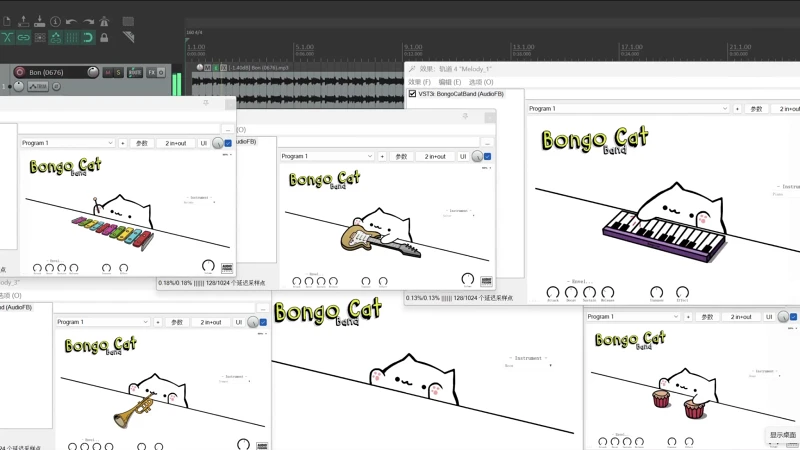
Task: Pin the xylophone plugin window
Action: (206, 103)
